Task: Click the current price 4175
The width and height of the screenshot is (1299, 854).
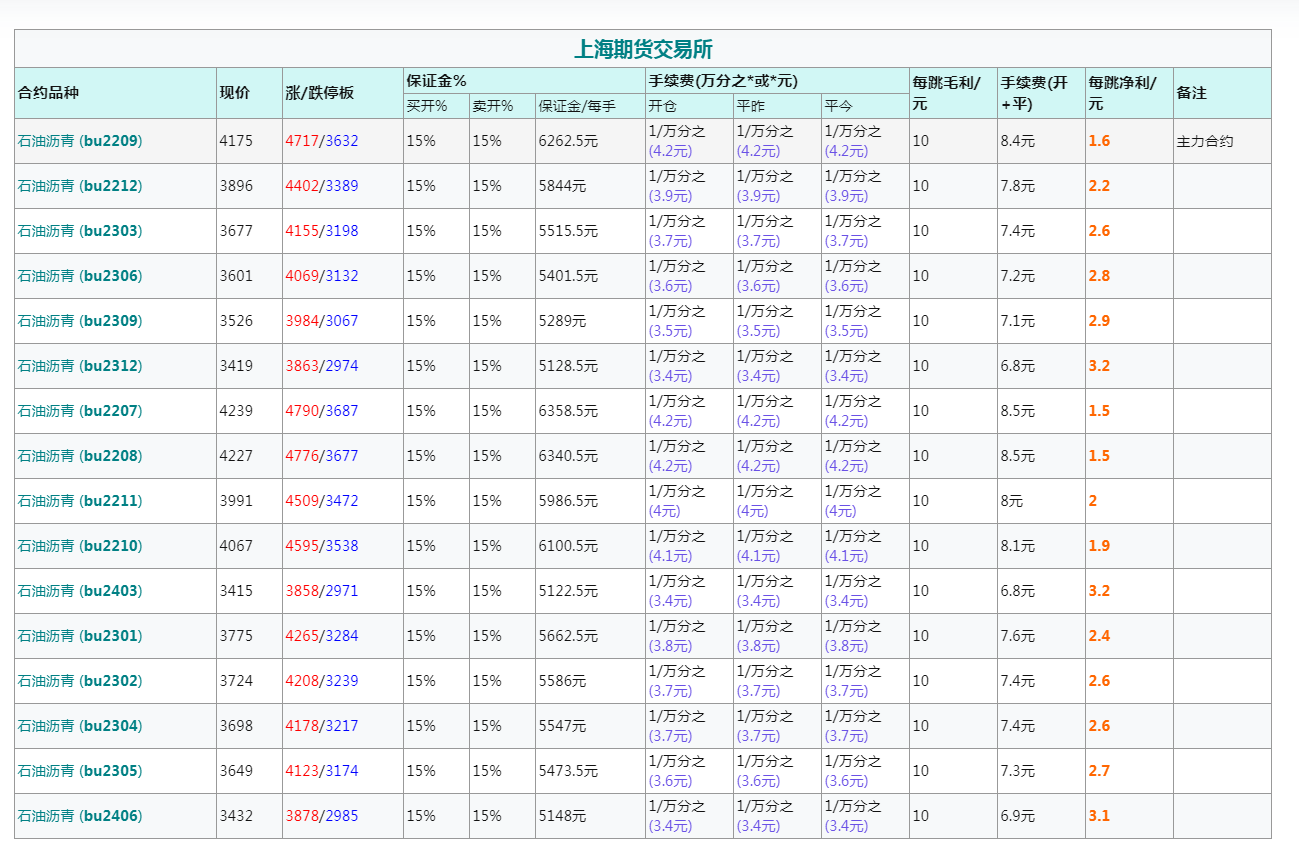Action: [x=236, y=141]
